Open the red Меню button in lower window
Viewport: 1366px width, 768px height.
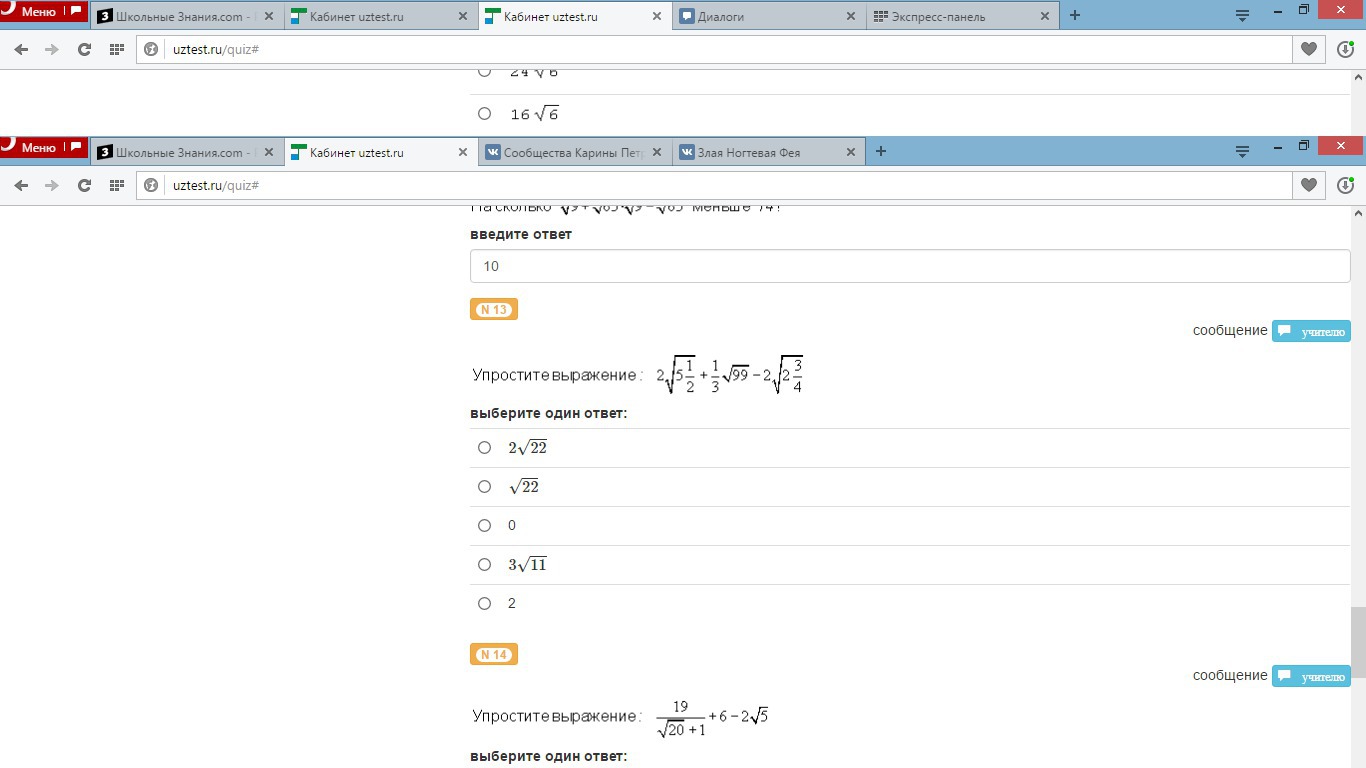pyautogui.click(x=44, y=148)
